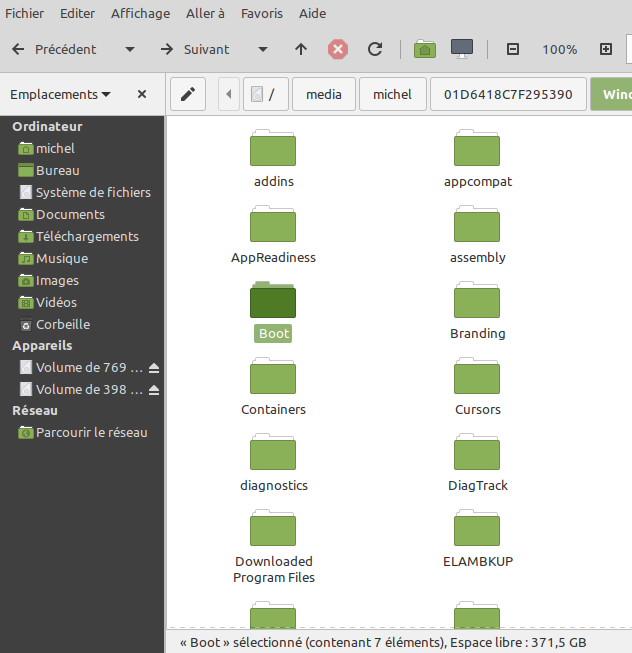
Task: Open the Aide menu
Action: [x=312, y=13]
